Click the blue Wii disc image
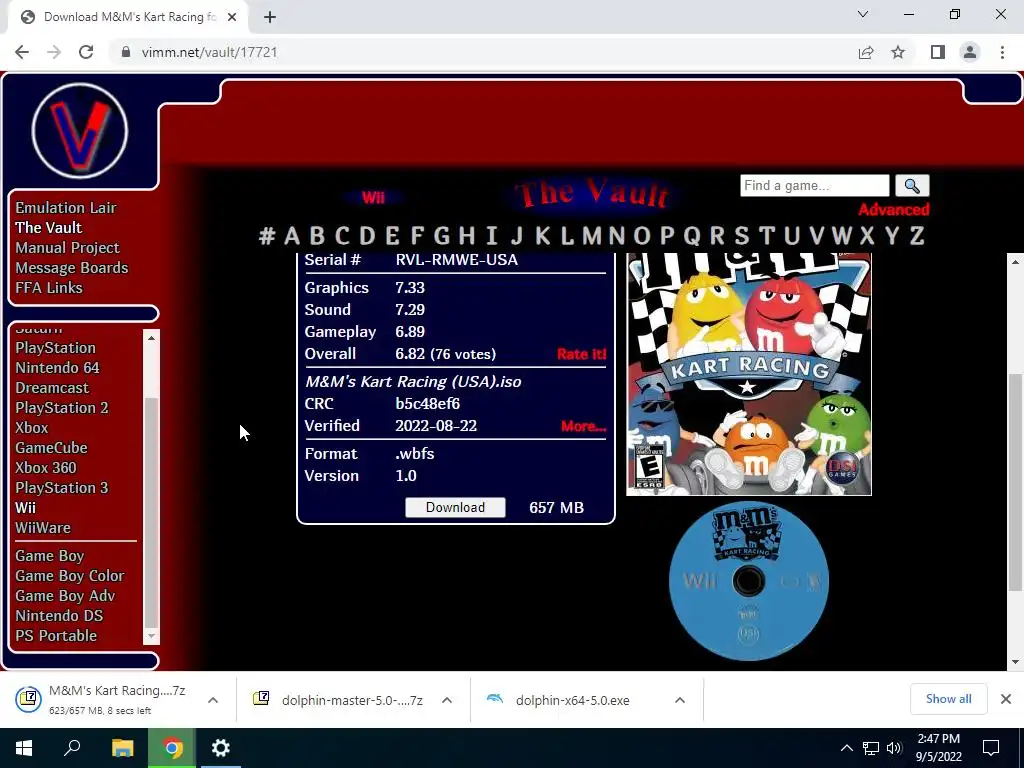This screenshot has width=1024, height=768. 749,581
